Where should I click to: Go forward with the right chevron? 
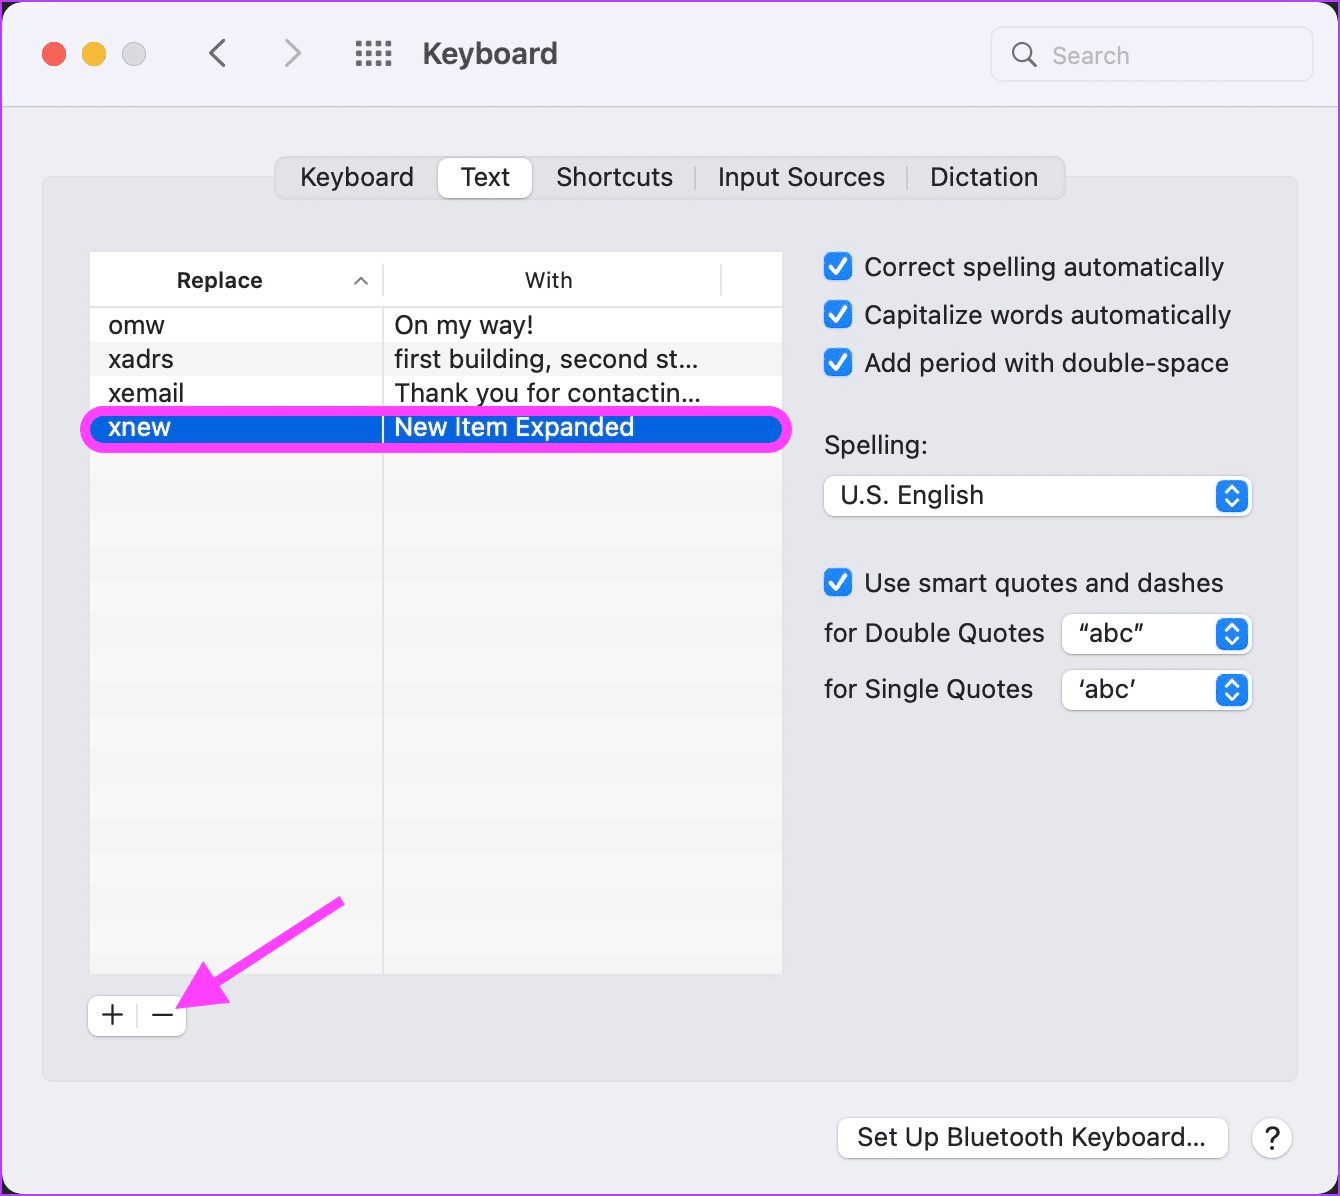point(292,53)
